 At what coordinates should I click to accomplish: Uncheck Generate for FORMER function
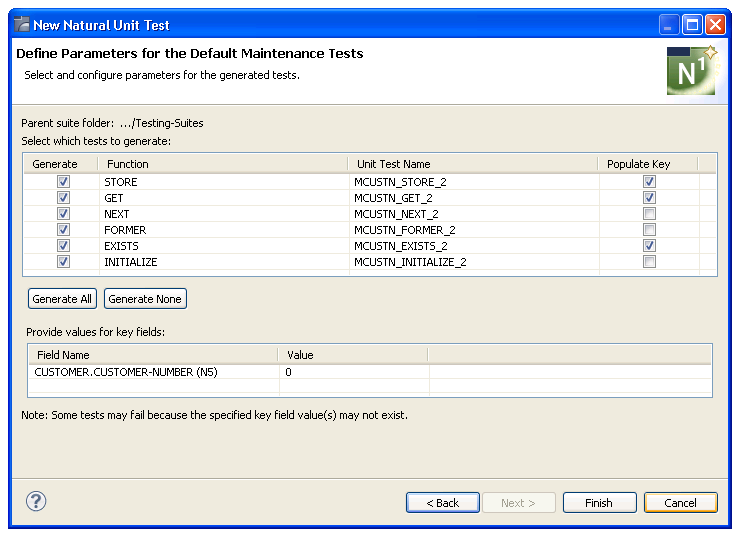tap(63, 229)
